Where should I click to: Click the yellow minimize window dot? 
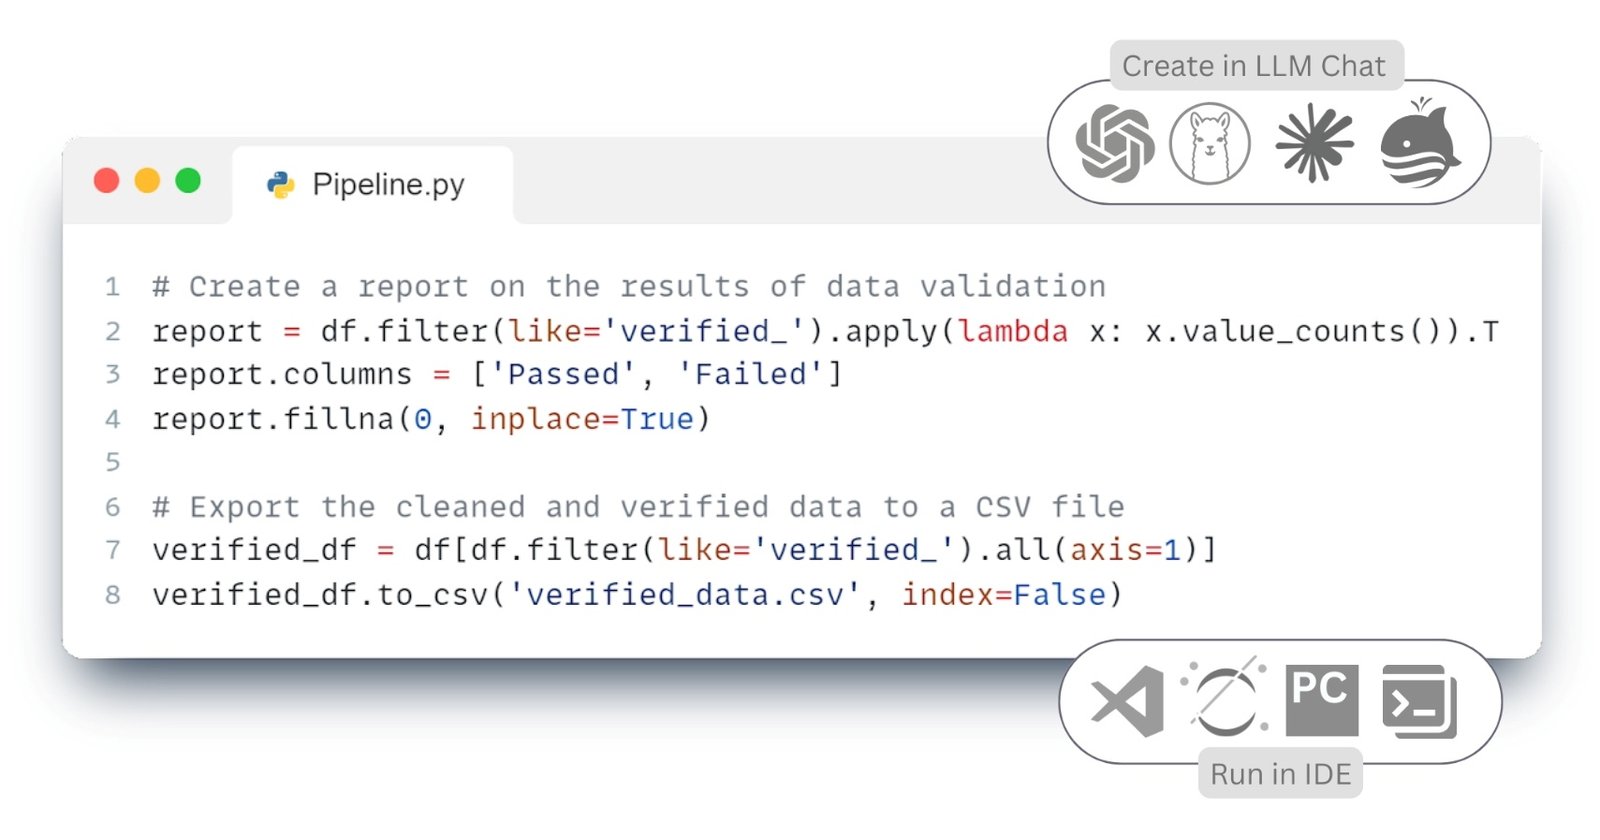point(147,181)
